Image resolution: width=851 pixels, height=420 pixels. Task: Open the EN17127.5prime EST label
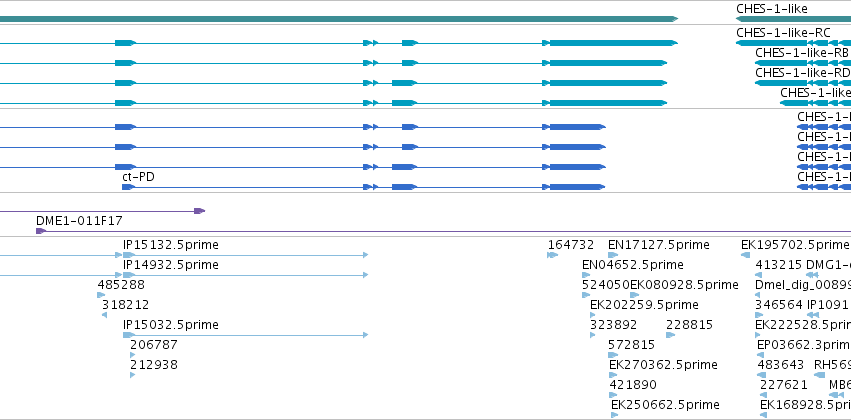coord(658,245)
